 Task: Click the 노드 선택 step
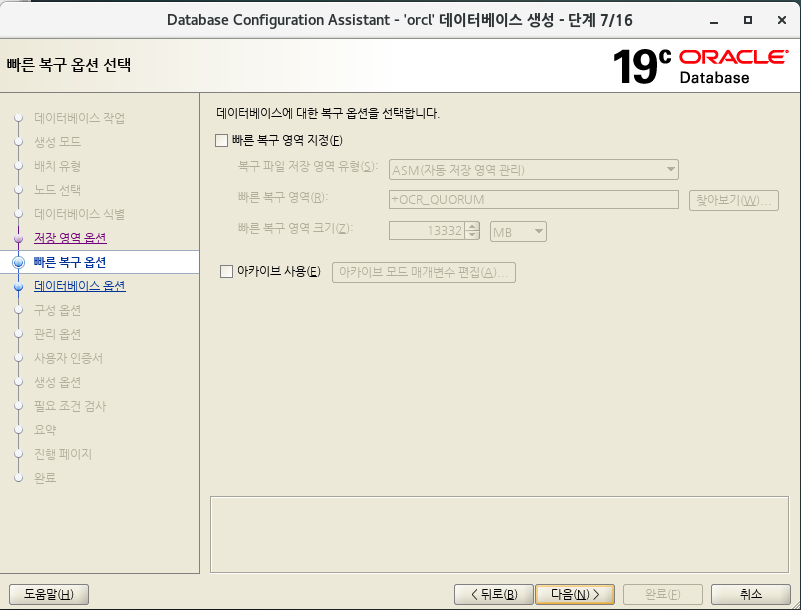pyautogui.click(x=57, y=190)
